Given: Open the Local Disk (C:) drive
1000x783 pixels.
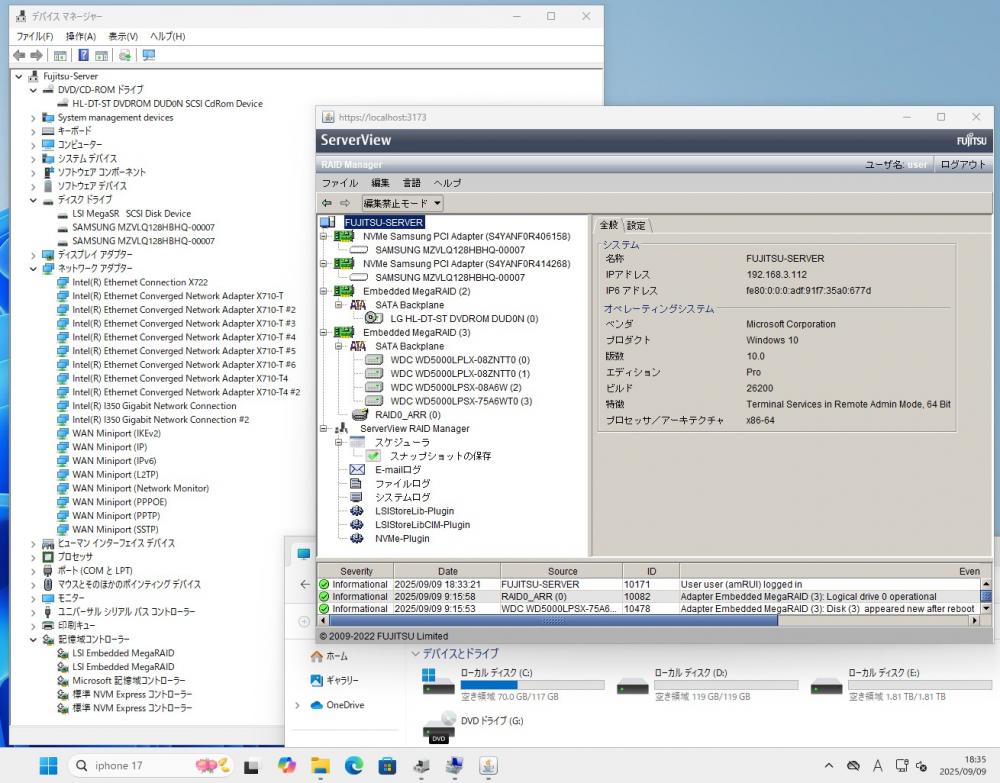Looking at the screenshot, I should coord(513,684).
